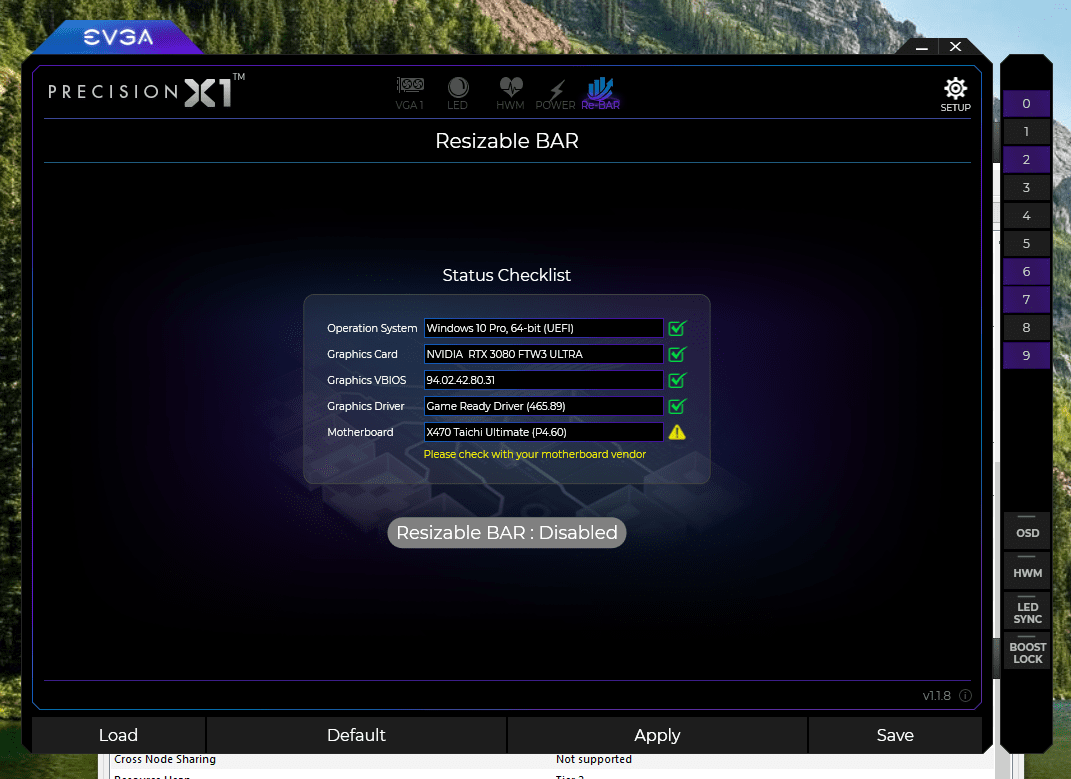
Task: Click the Graphics Driver green checkmark
Action: pos(677,406)
